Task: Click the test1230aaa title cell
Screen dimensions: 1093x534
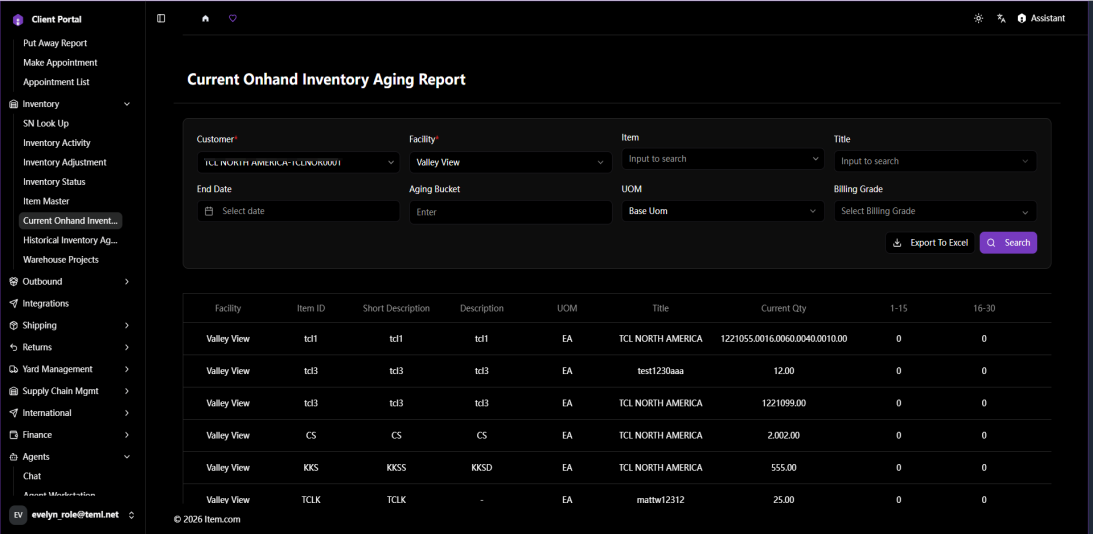Action: tap(660, 371)
